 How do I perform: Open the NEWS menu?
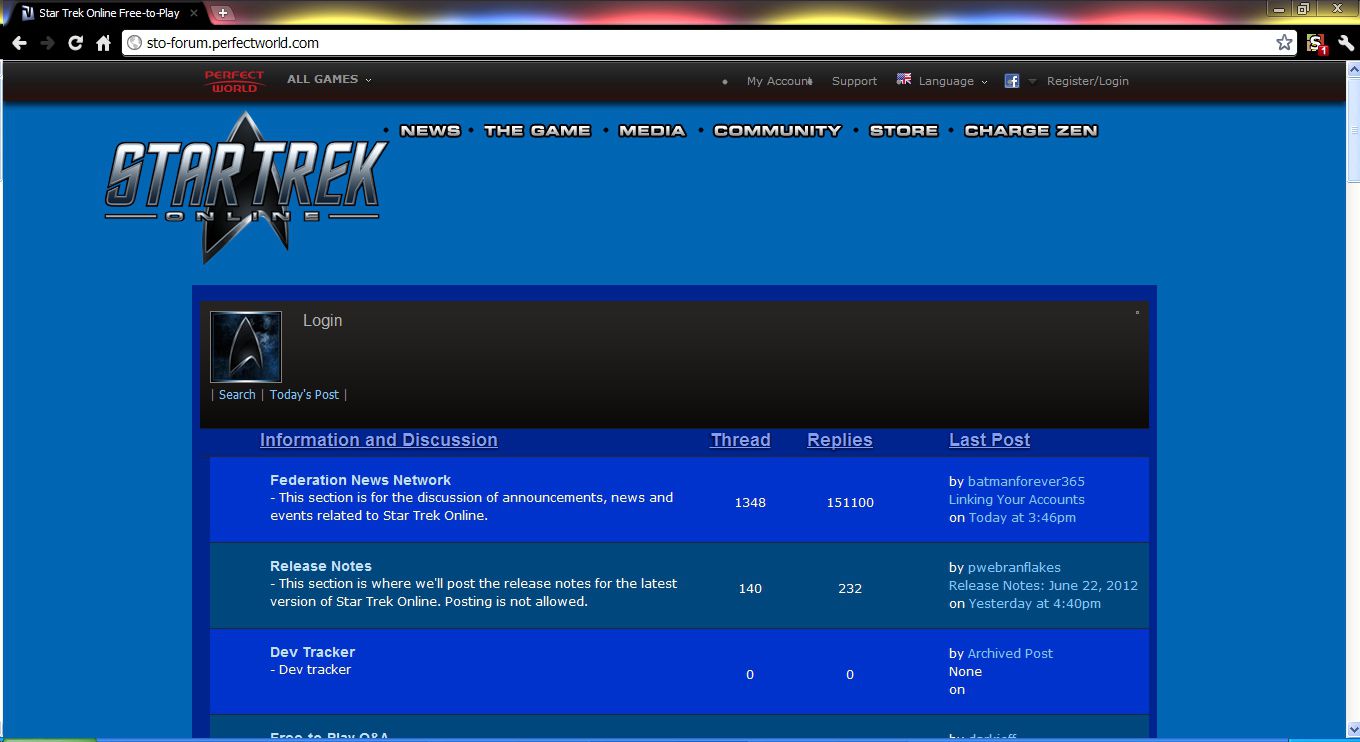[x=430, y=130]
